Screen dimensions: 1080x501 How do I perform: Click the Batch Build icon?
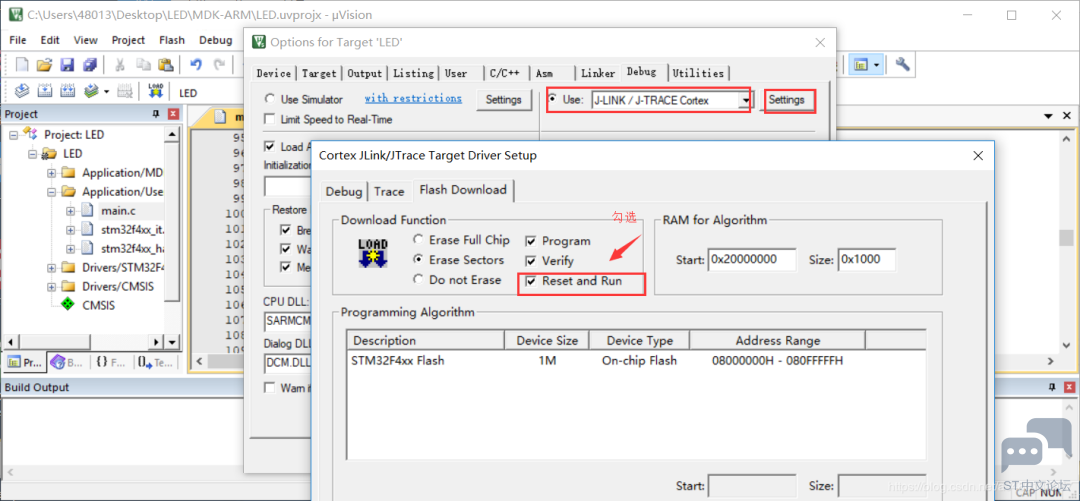click(90, 91)
